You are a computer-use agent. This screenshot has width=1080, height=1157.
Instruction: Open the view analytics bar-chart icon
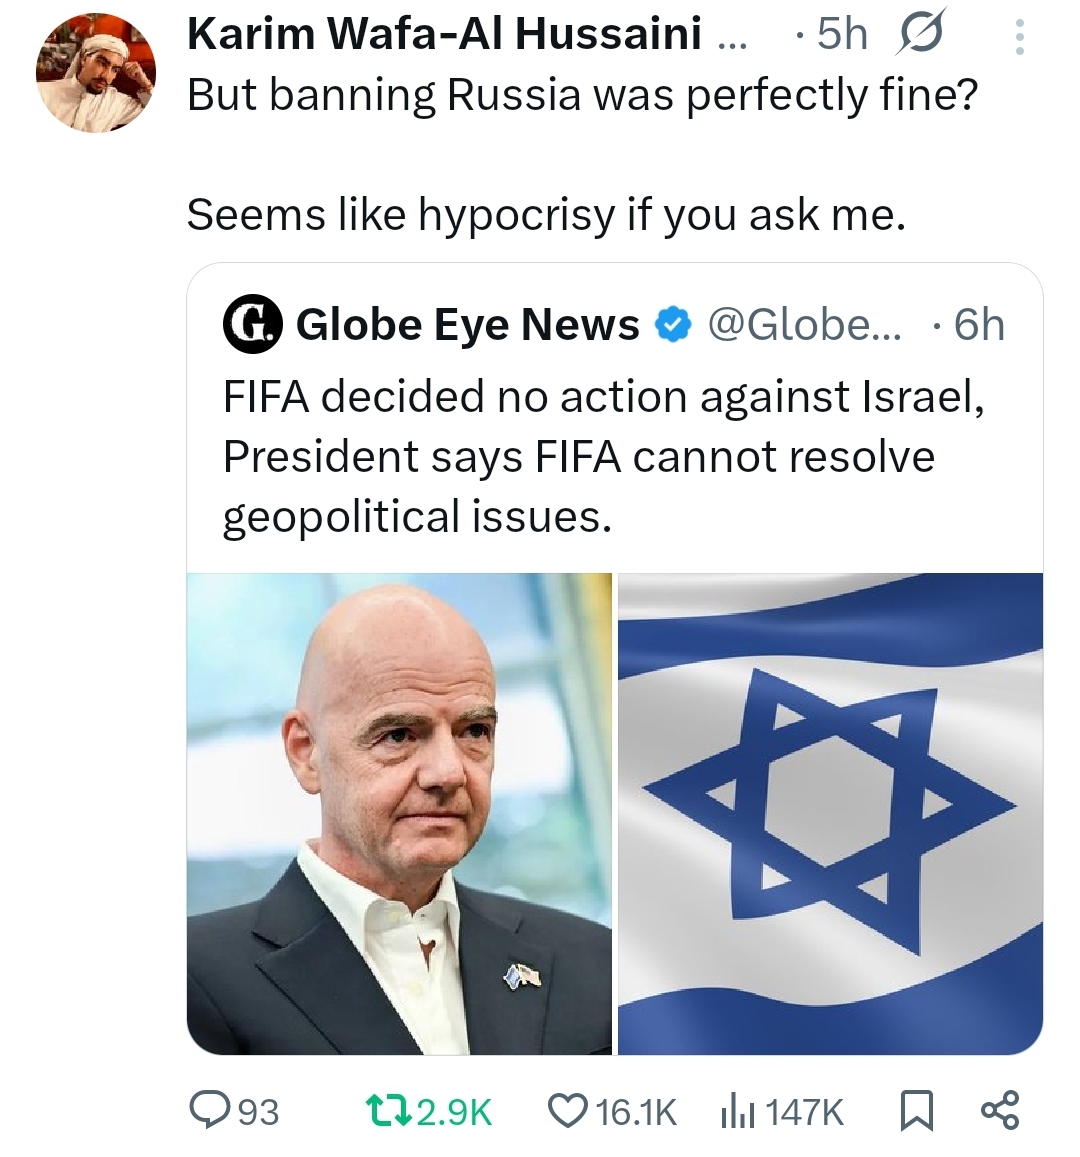tap(738, 1110)
